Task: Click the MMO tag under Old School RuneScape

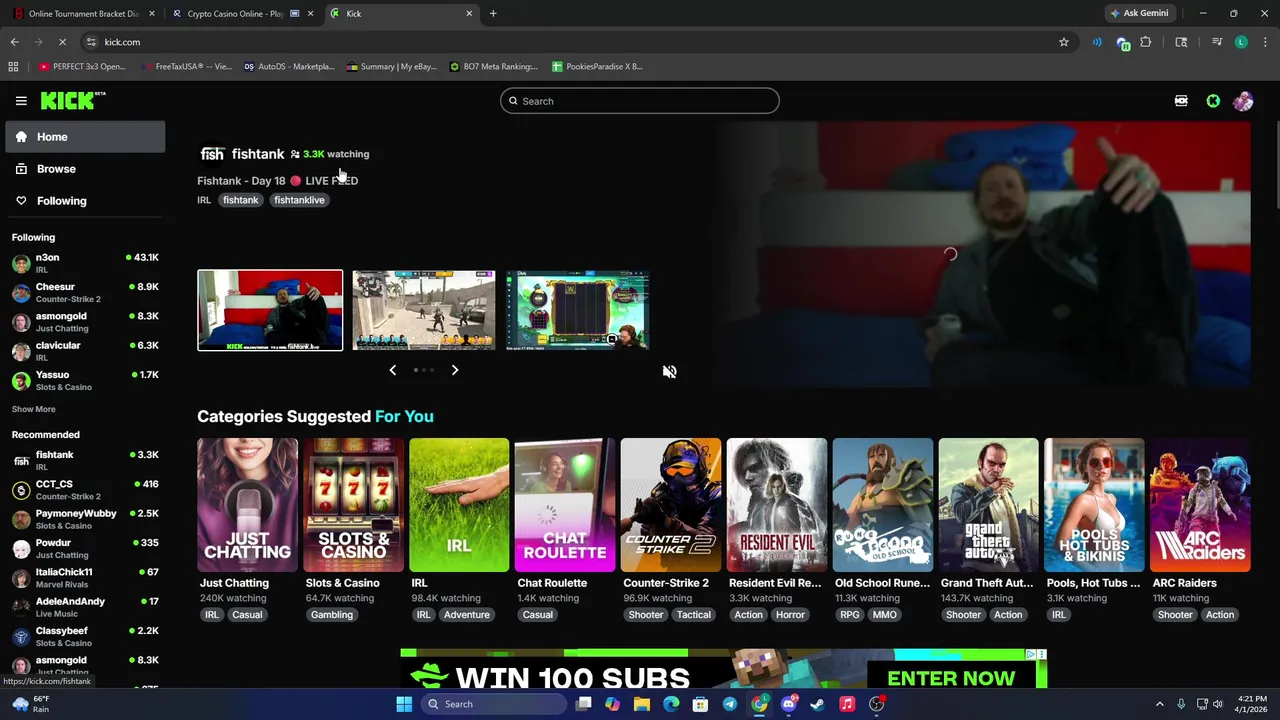Action: click(884, 615)
